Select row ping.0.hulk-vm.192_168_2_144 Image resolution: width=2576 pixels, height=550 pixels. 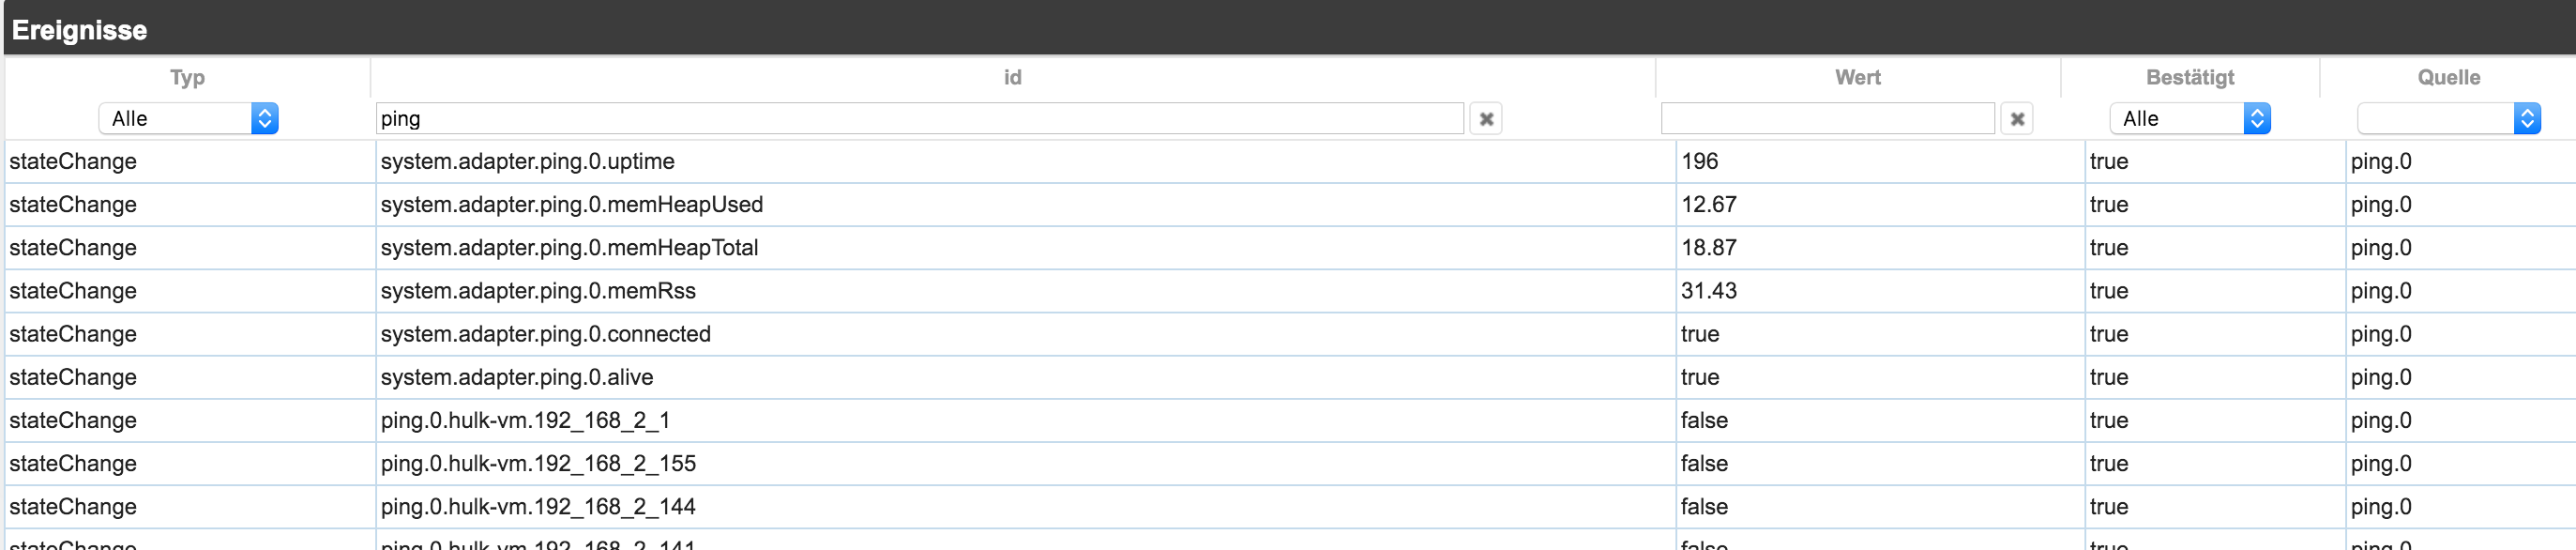pyautogui.click(x=1290, y=507)
